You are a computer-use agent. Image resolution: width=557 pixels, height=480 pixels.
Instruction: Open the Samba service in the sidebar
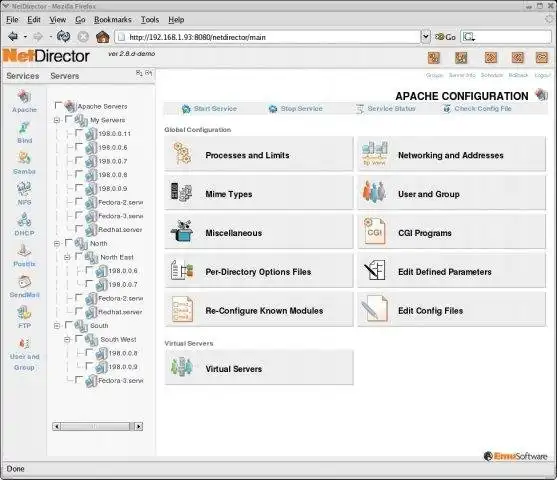click(x=24, y=163)
